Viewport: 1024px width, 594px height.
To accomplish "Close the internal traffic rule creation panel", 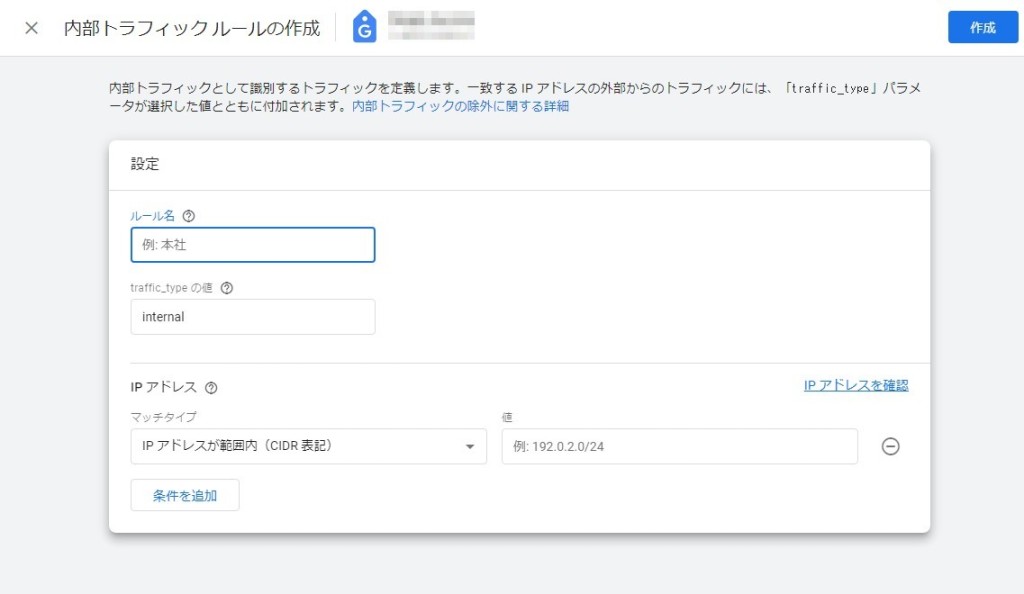I will pos(31,28).
